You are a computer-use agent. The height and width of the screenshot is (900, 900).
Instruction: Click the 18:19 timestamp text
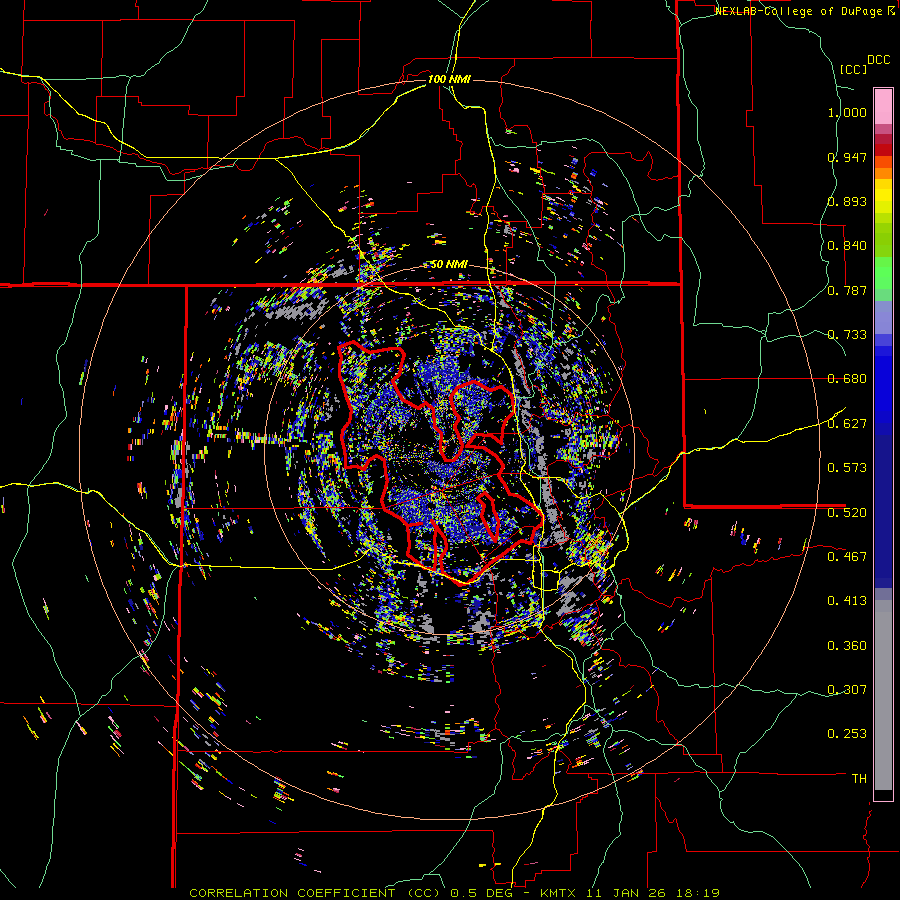[699, 893]
